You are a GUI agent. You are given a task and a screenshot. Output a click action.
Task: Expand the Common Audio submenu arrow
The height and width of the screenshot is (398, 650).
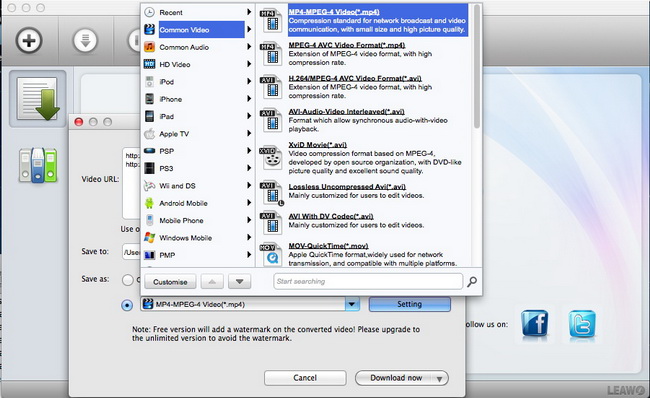click(x=249, y=47)
